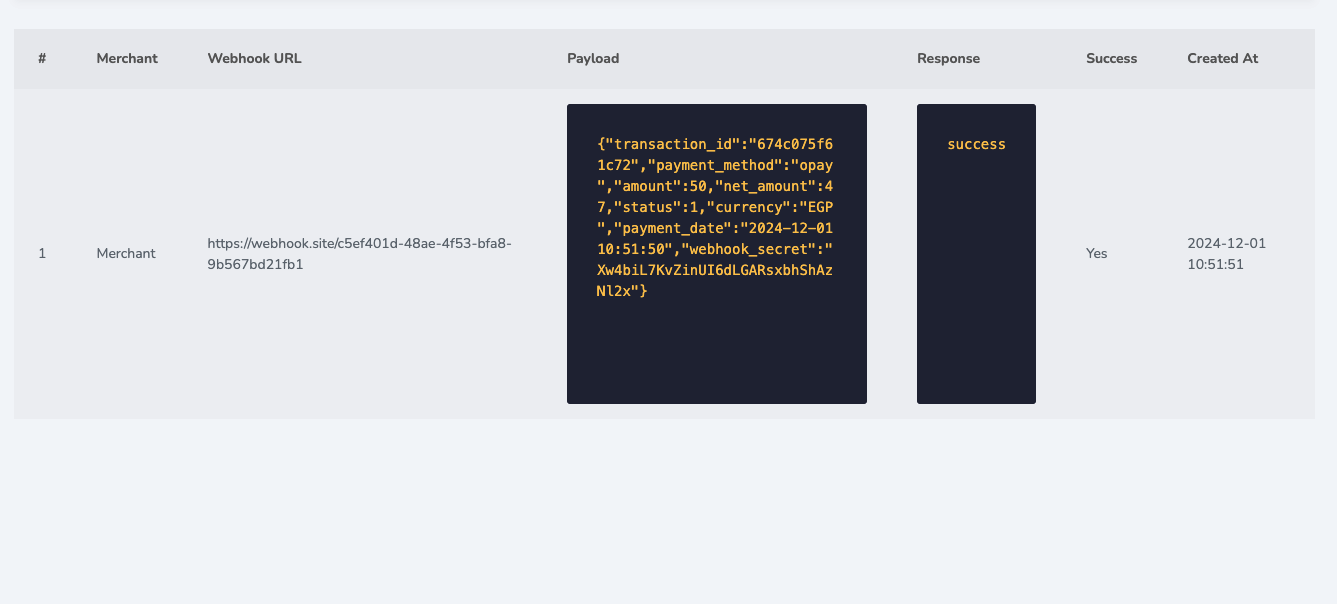Click the Created At column header

click(x=1222, y=59)
